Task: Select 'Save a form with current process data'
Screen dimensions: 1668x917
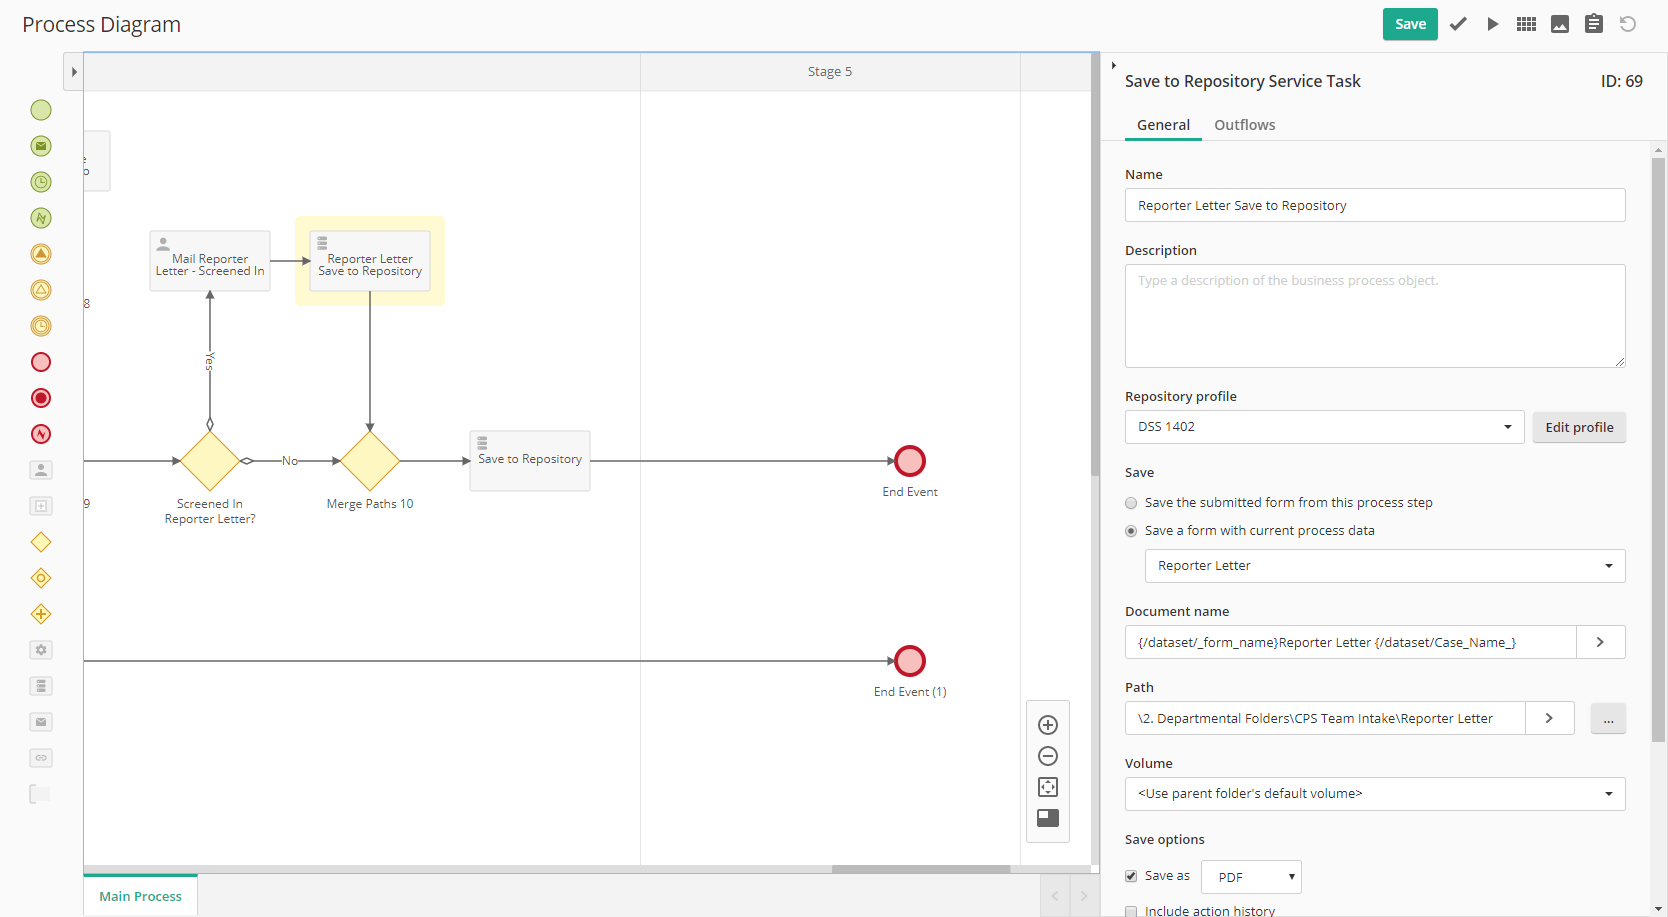Action: point(1131,531)
